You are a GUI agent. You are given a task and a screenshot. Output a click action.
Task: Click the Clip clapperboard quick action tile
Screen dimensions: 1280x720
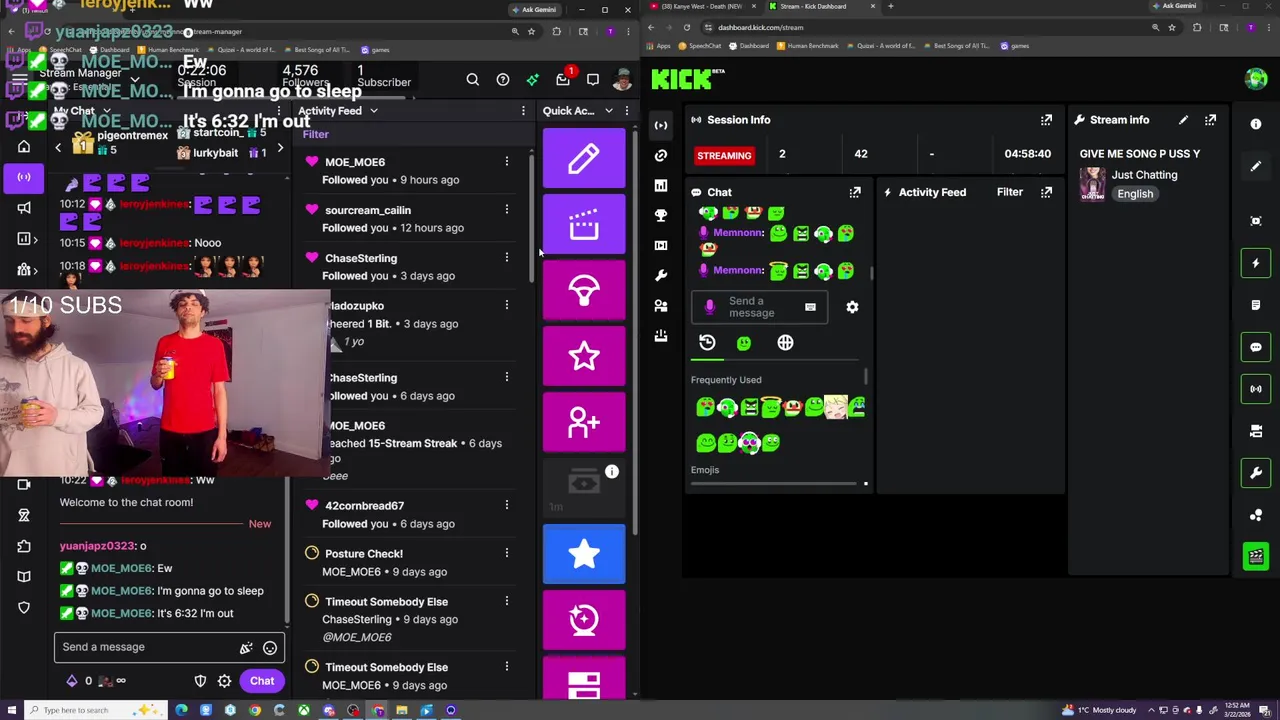click(x=584, y=224)
